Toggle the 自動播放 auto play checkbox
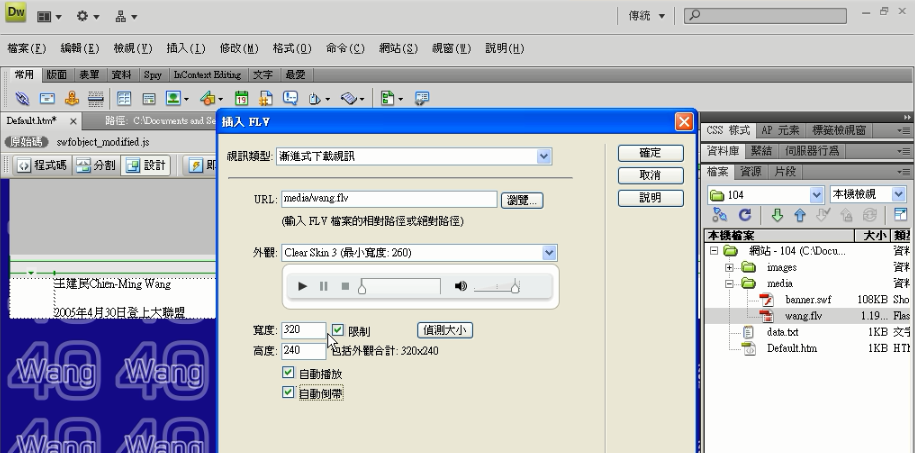The width and height of the screenshot is (915, 453). 288,372
